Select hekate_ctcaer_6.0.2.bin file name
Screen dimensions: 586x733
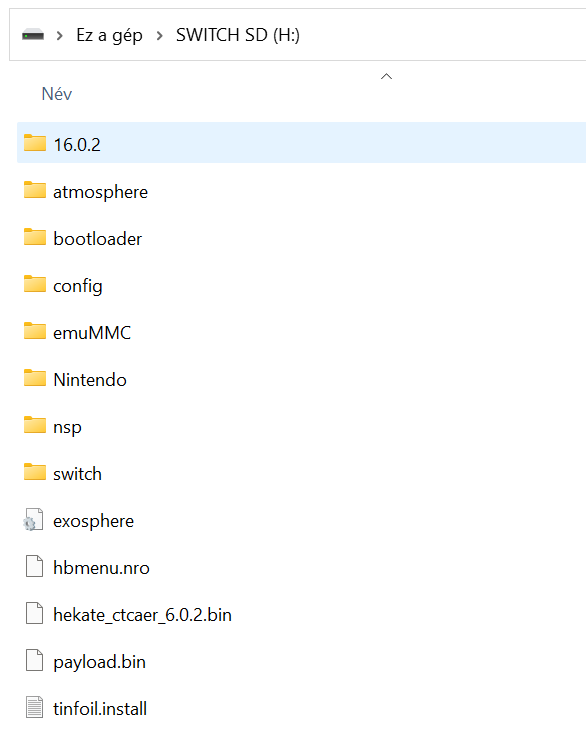[x=143, y=615]
